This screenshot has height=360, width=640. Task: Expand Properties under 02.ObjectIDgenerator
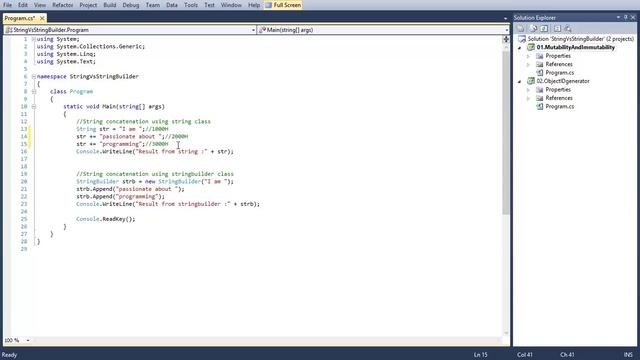coord(529,90)
